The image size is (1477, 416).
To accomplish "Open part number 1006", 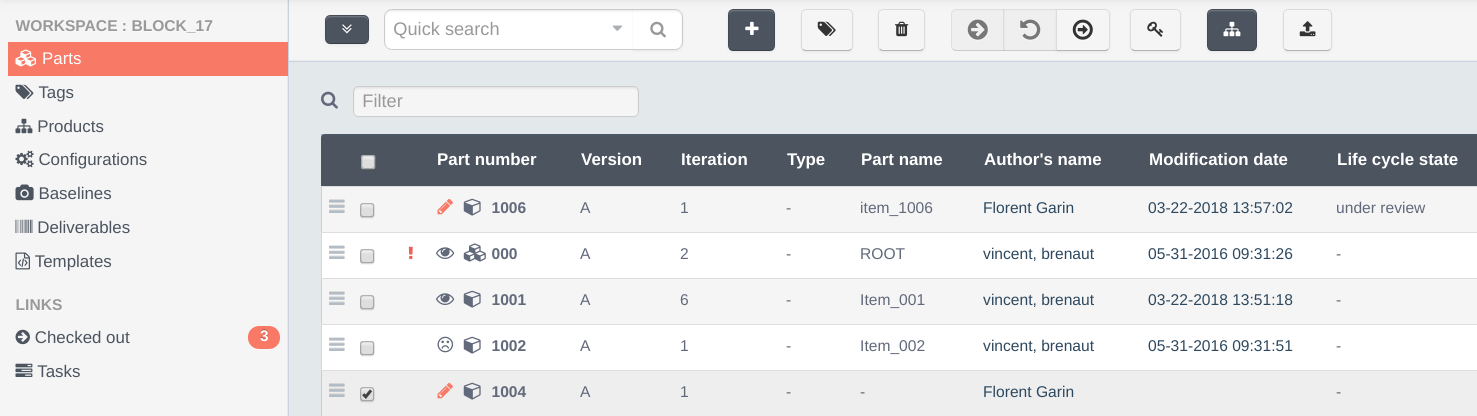I will pos(508,208).
